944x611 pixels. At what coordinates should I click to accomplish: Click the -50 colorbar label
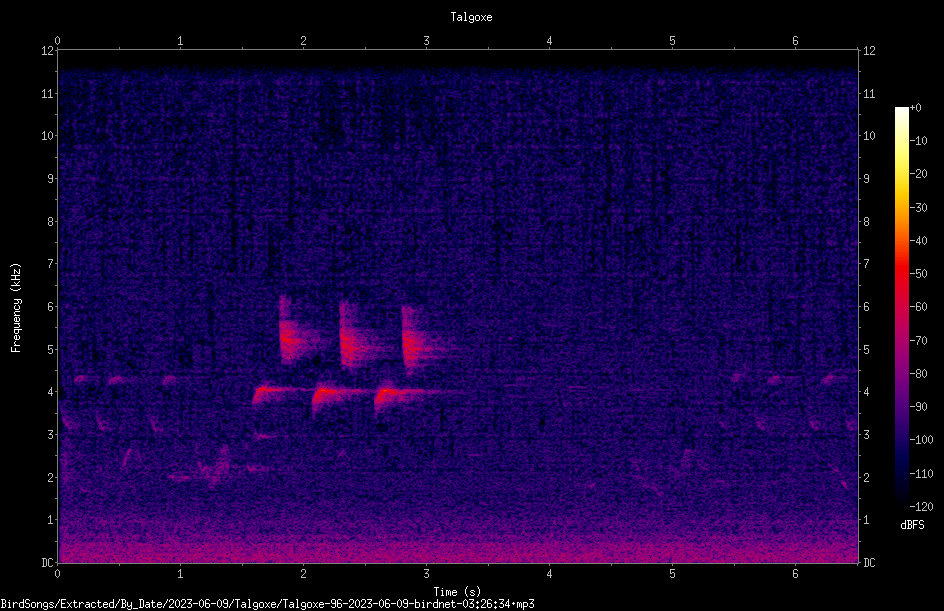point(918,274)
